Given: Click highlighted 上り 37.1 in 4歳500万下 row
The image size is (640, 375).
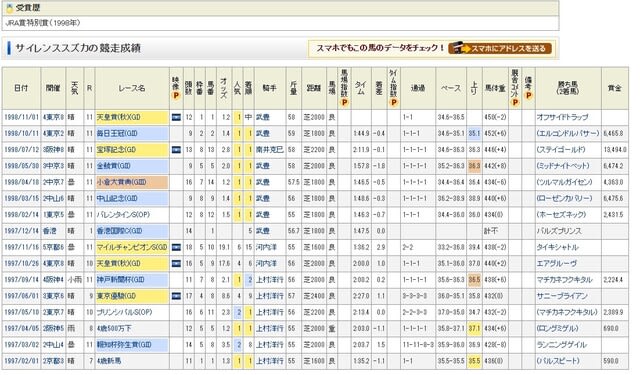Looking at the screenshot, I should pos(474,328).
